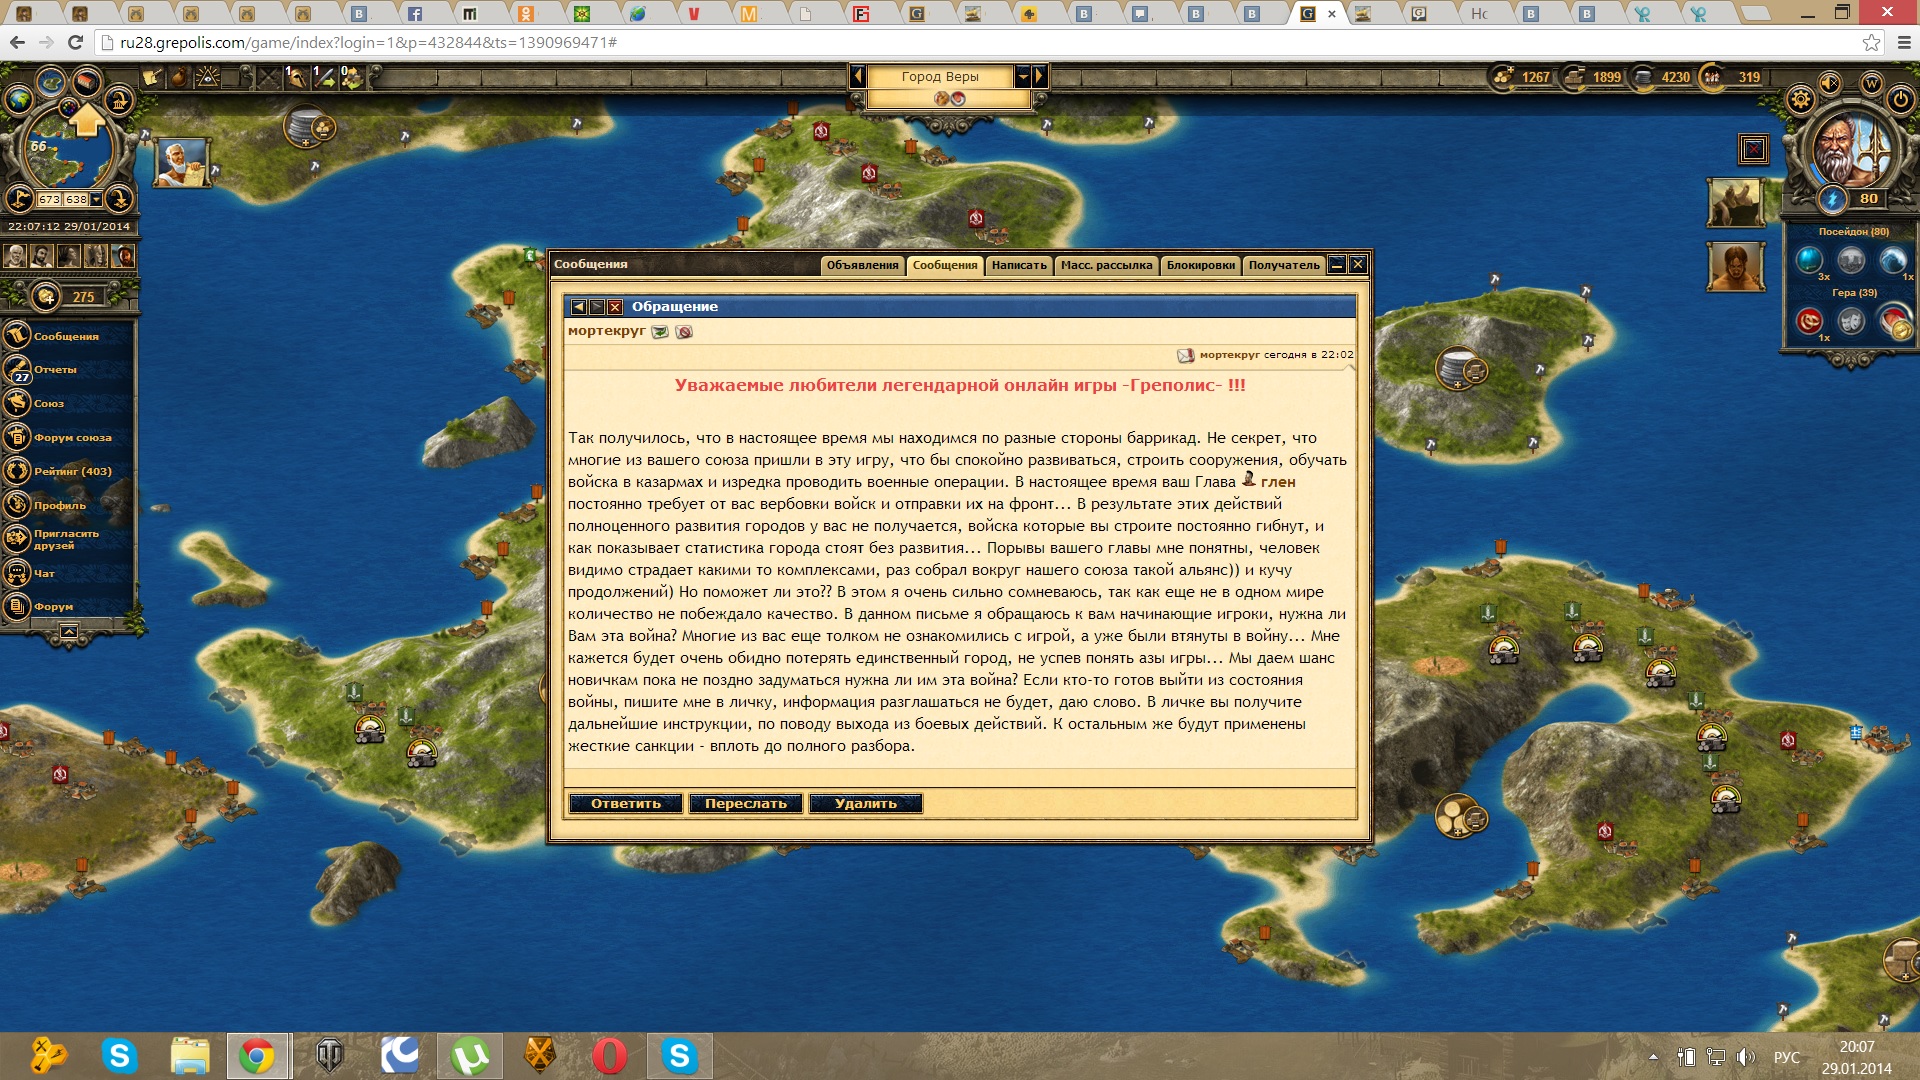Open the wiki W icon

[x=1872, y=83]
